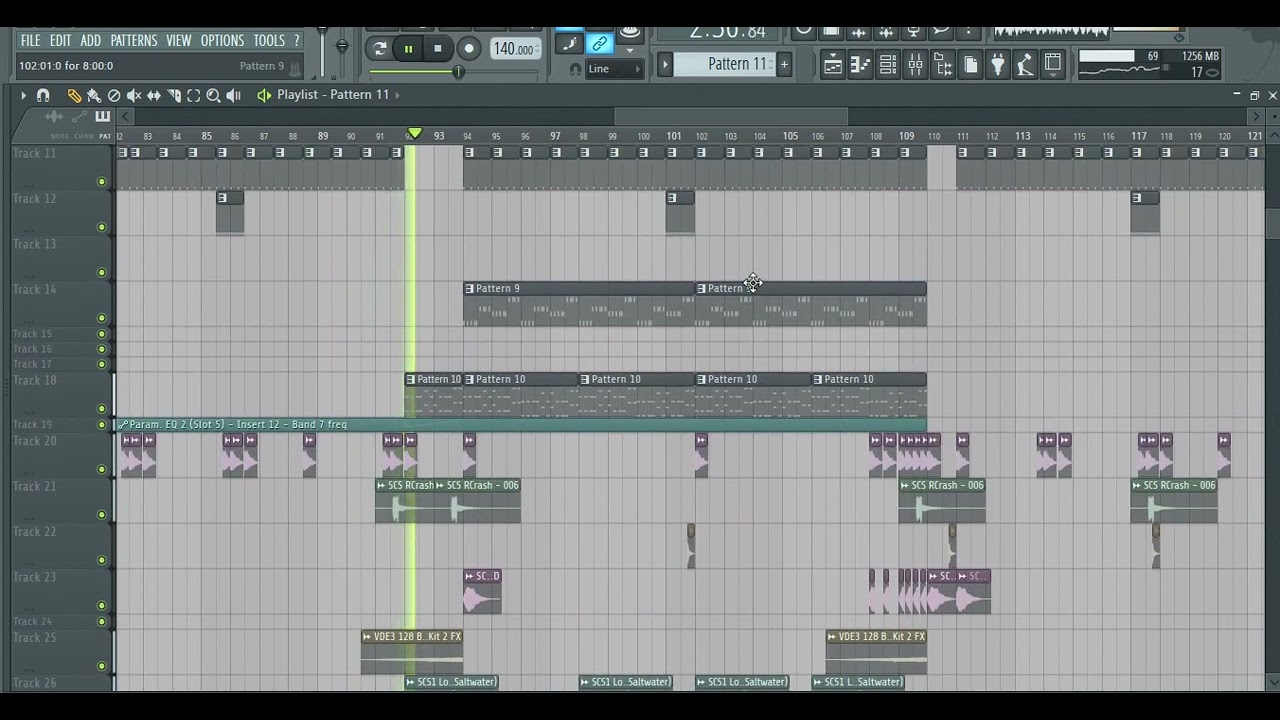Mute Track 12 with its green light
The height and width of the screenshot is (720, 1280).
[101, 227]
